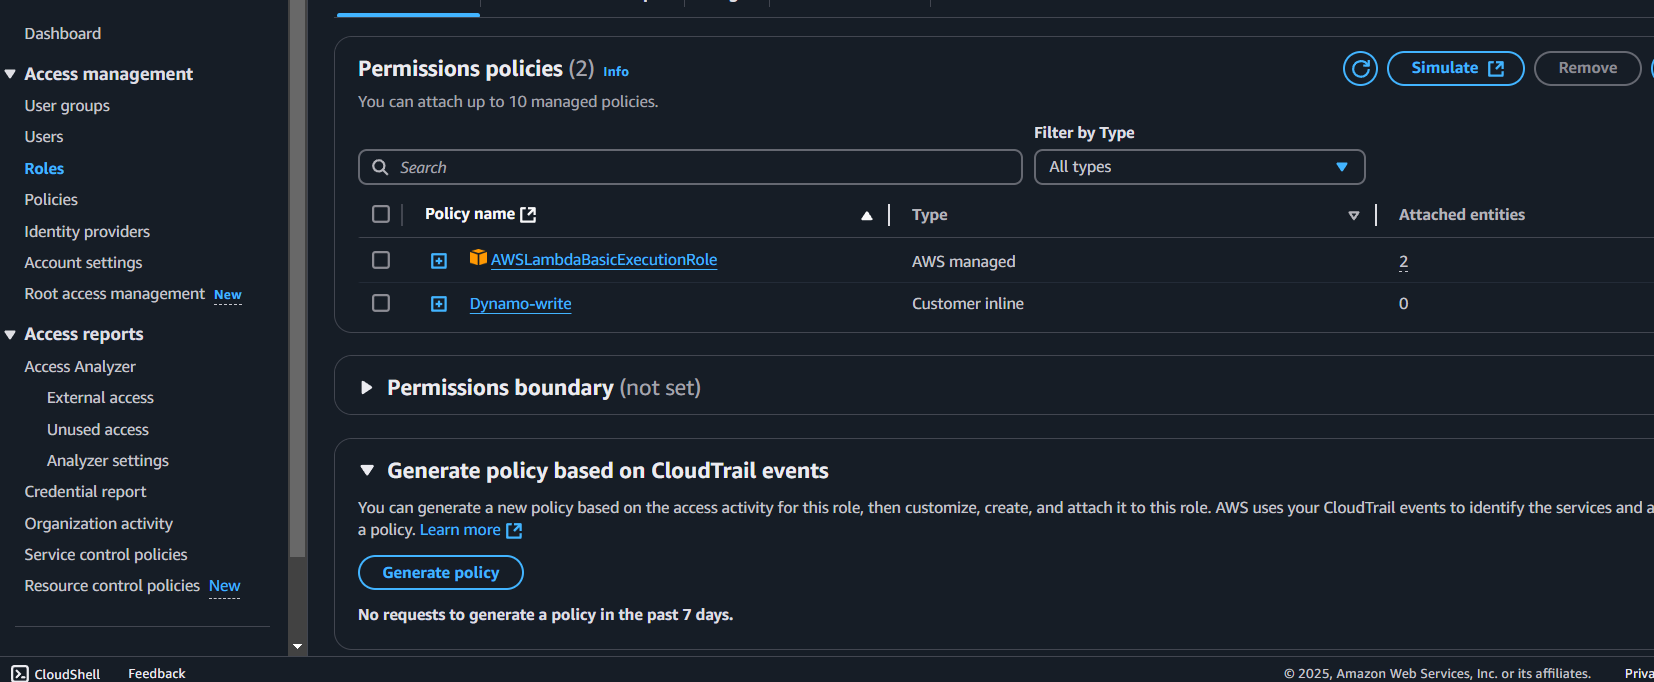Click the sidebar vertical scrollbar
The image size is (1654, 682).
[x=297, y=278]
